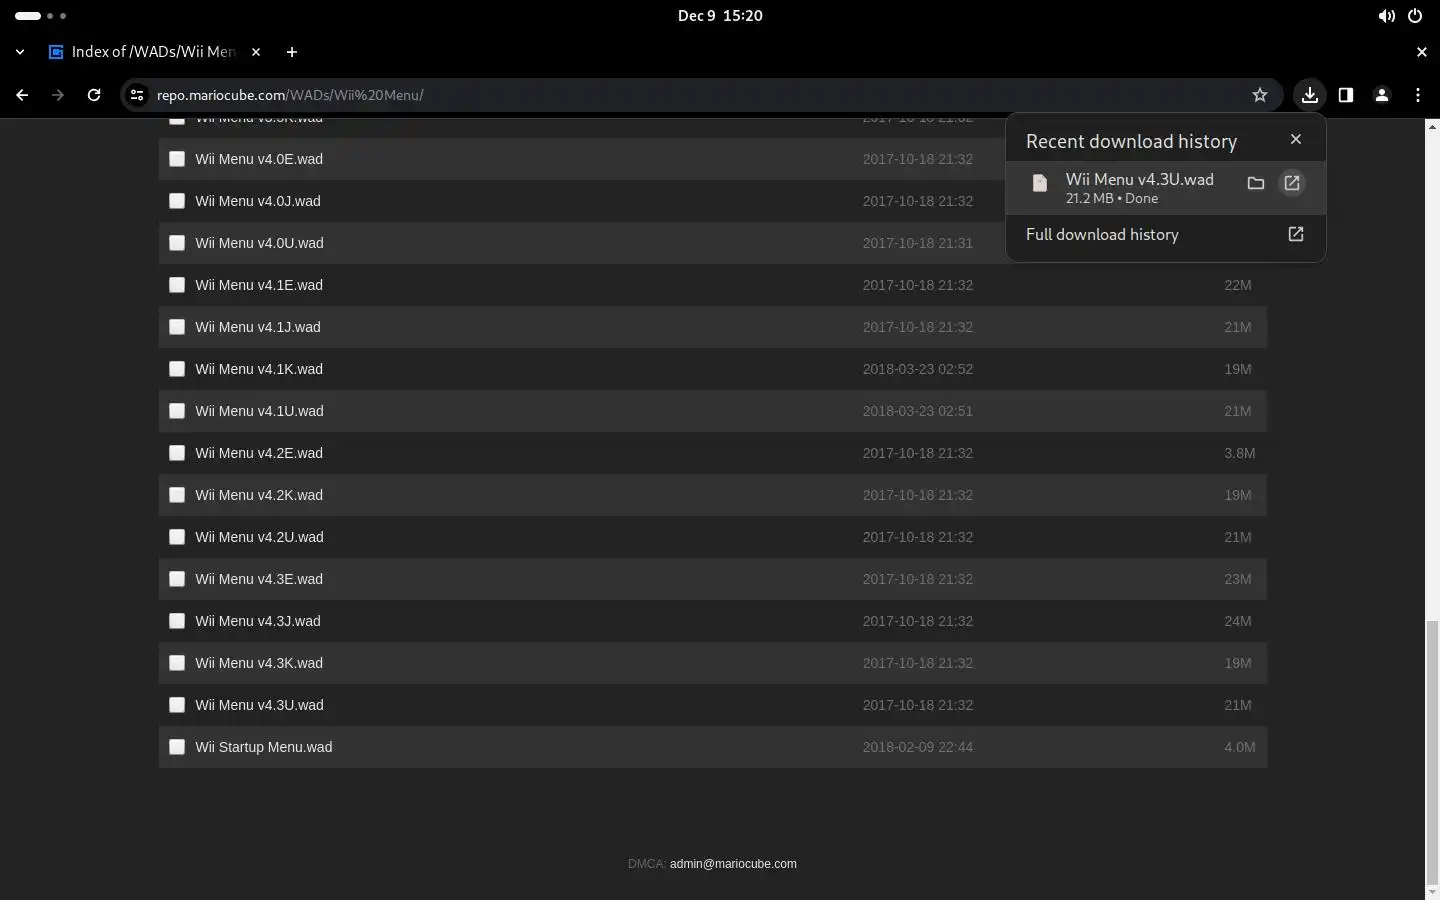Viewport: 1440px width, 900px height.
Task: Click the admin@mariocube.com email link
Action: (733, 864)
